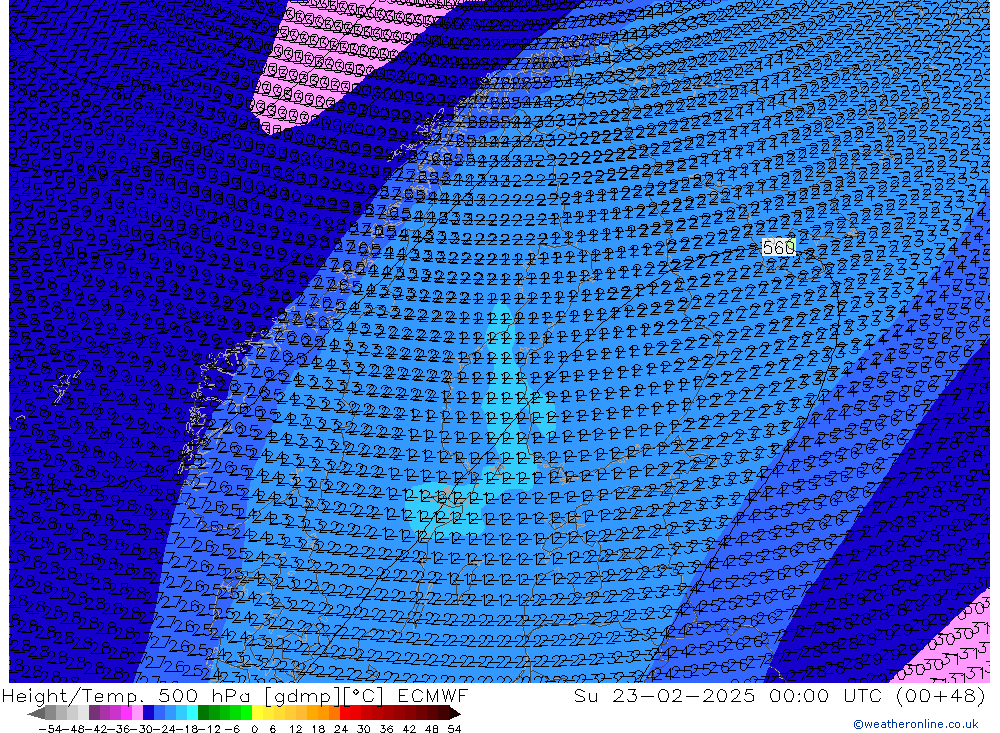
Task: Pick the yellow legend swatch above 0
Action: click(x=257, y=713)
